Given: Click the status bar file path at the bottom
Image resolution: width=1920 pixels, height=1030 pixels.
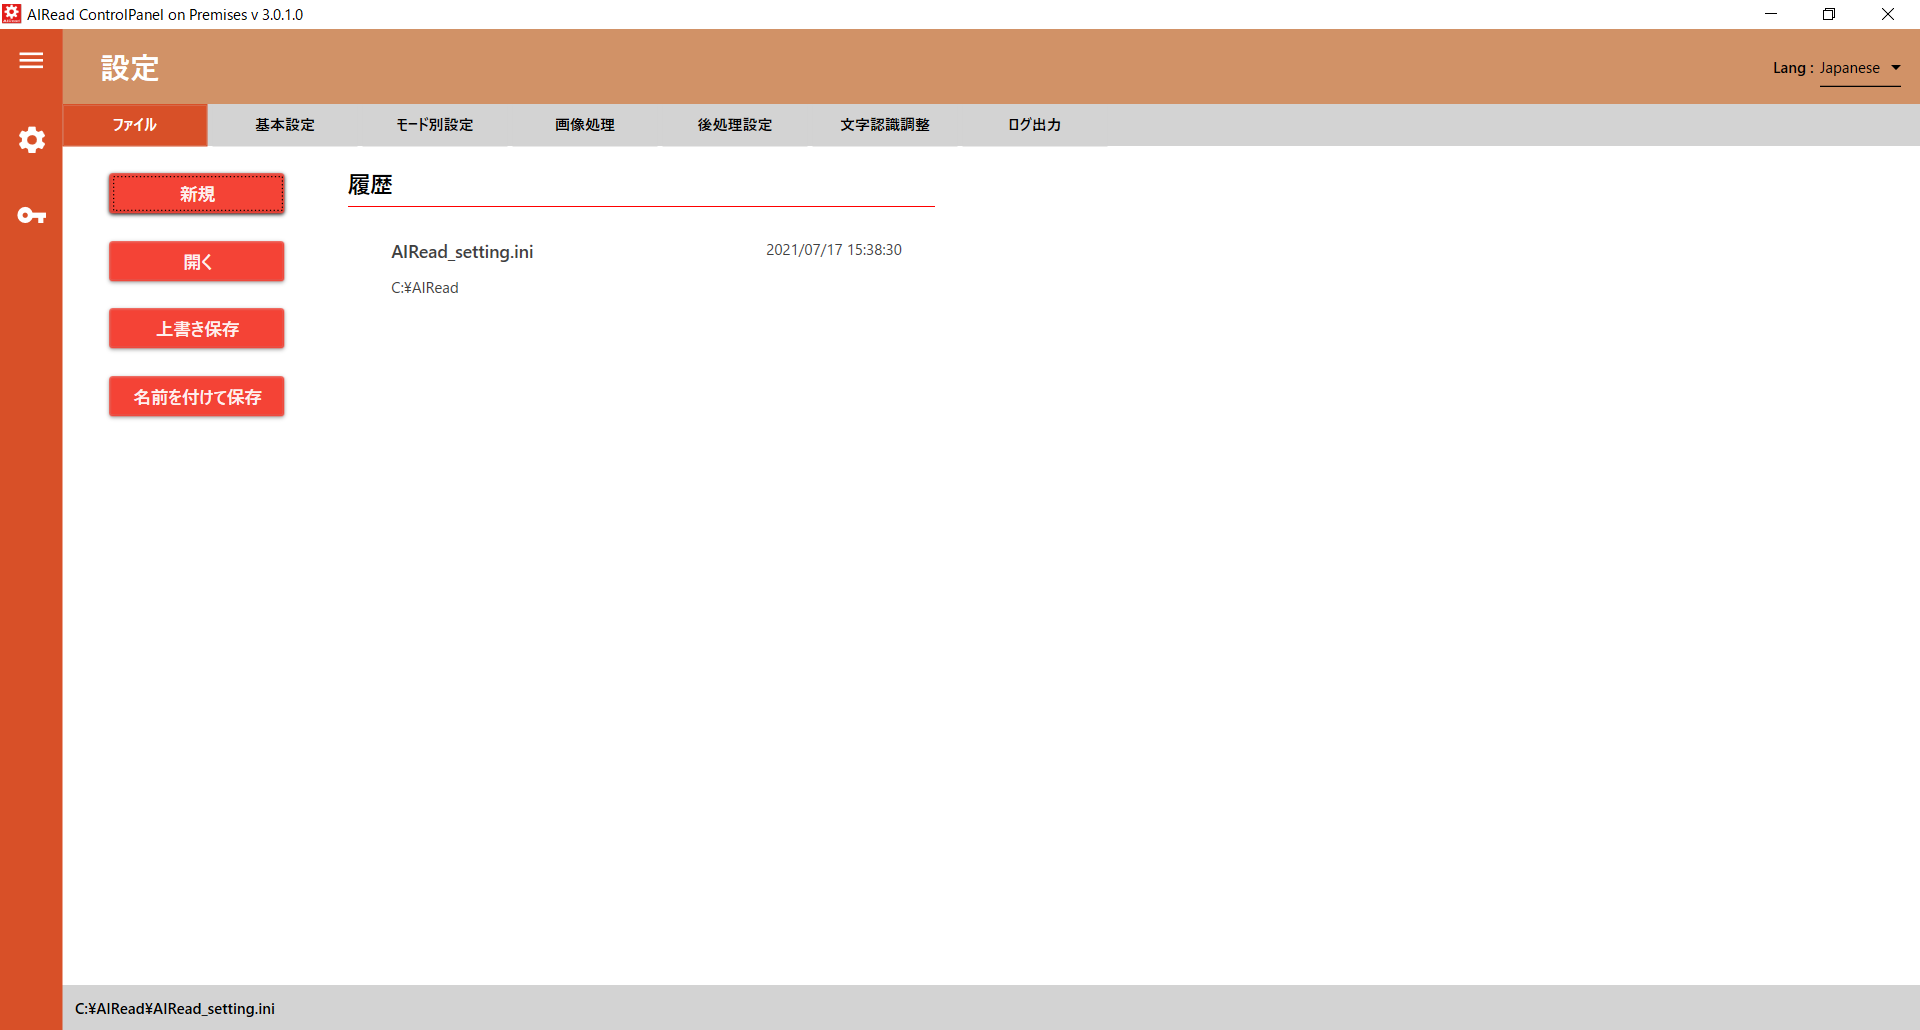Looking at the screenshot, I should coord(172,1008).
